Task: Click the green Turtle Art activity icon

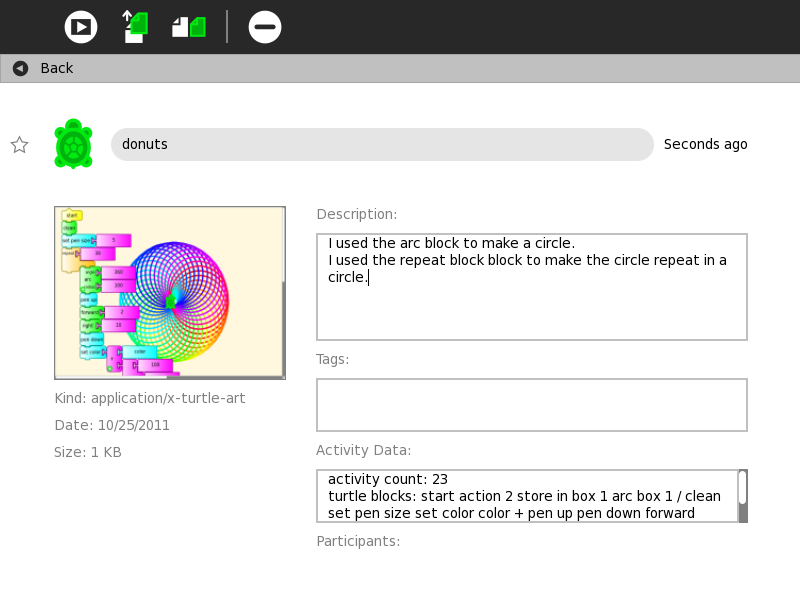Action: coord(73,144)
